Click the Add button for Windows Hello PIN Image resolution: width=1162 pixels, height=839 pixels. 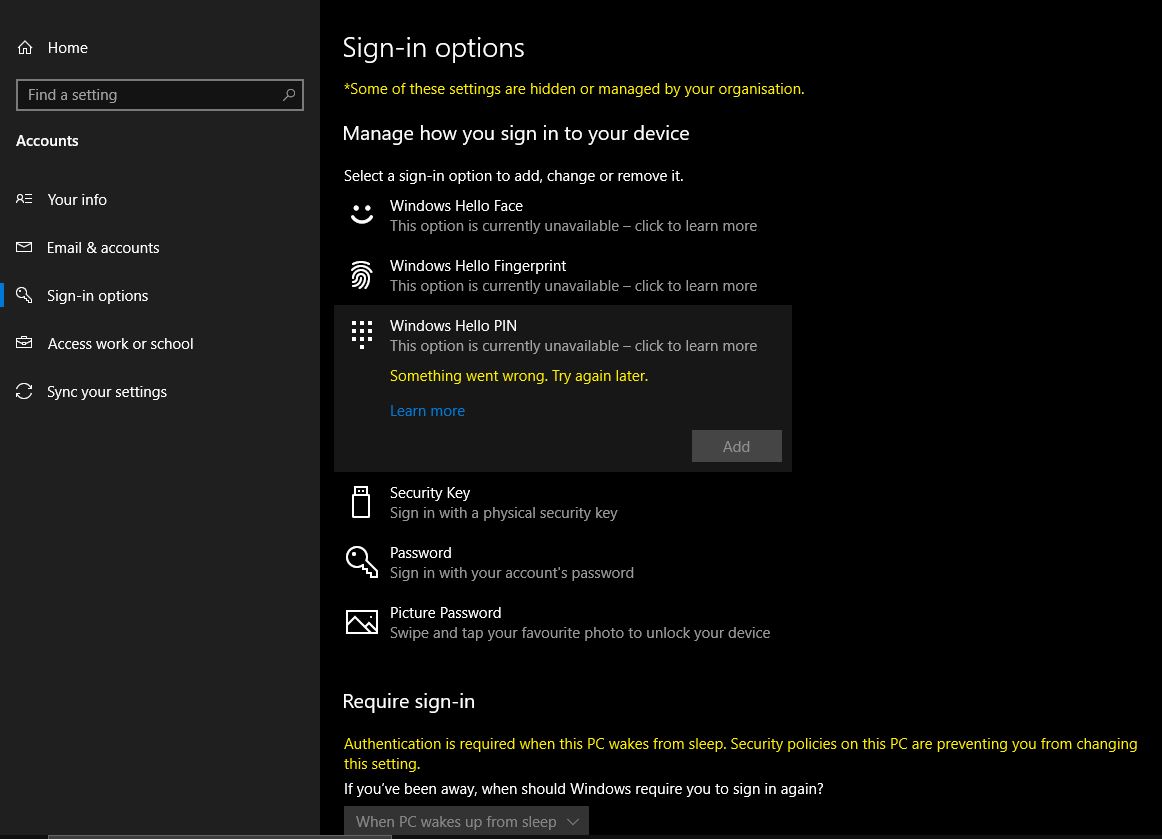737,446
